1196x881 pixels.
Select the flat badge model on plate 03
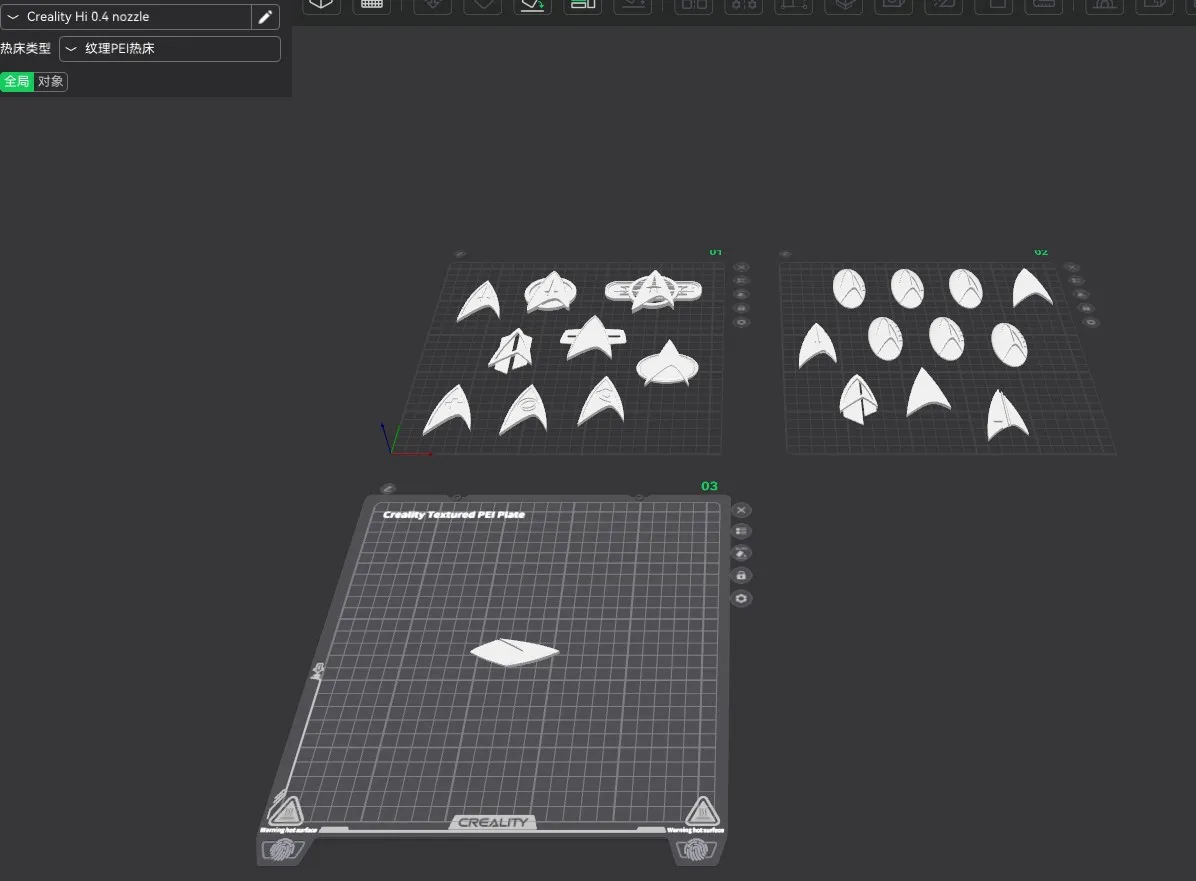pyautogui.click(x=514, y=652)
